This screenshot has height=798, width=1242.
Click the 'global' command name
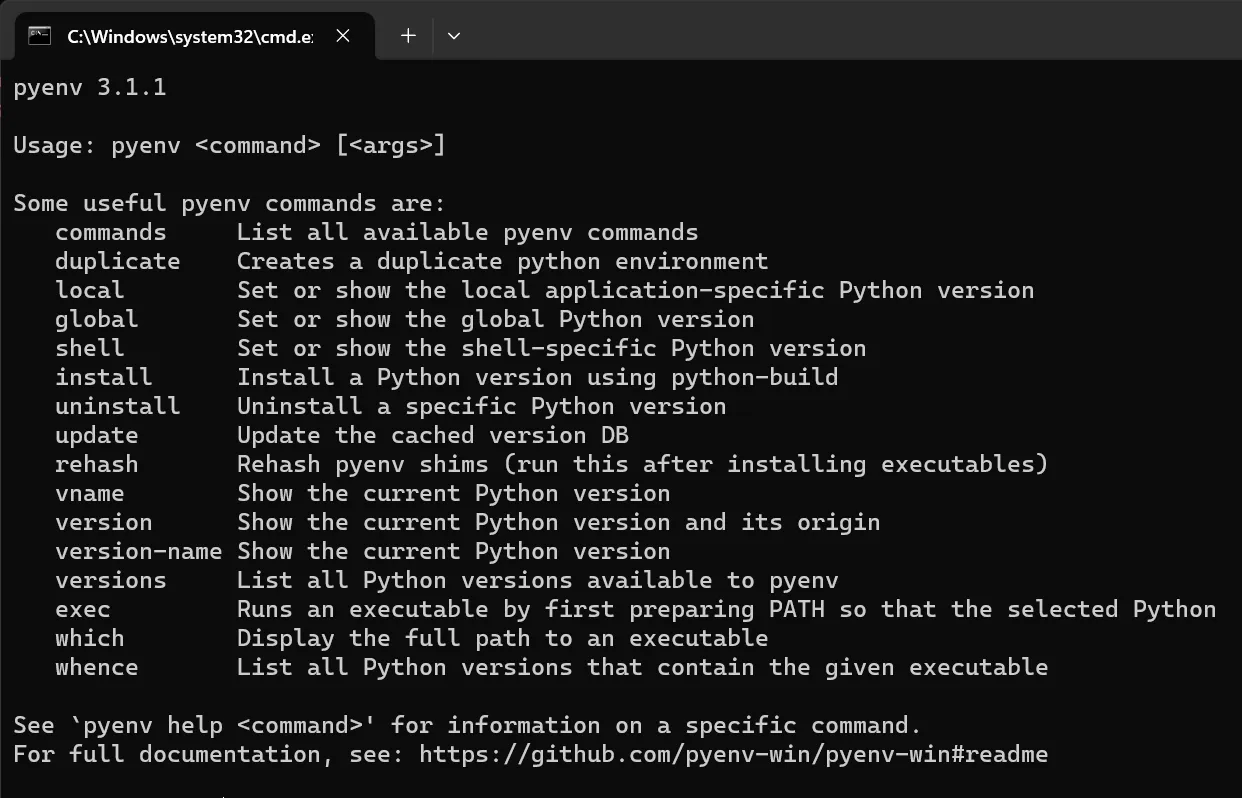97,320
